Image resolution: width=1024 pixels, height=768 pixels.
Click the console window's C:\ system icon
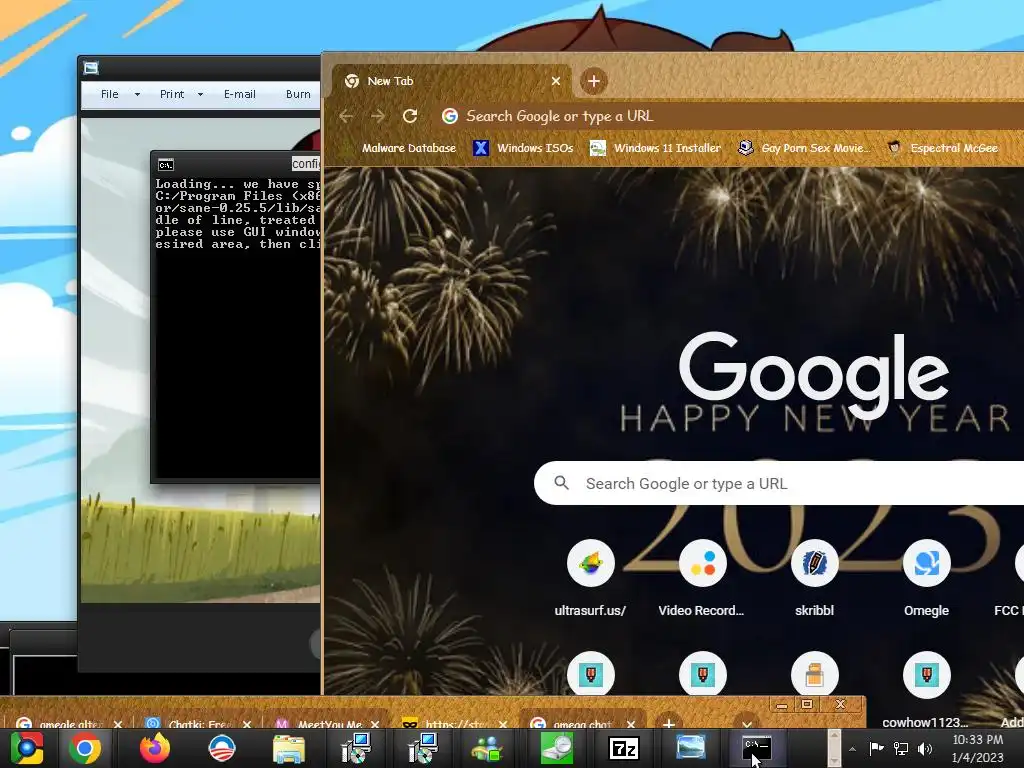[x=166, y=165]
